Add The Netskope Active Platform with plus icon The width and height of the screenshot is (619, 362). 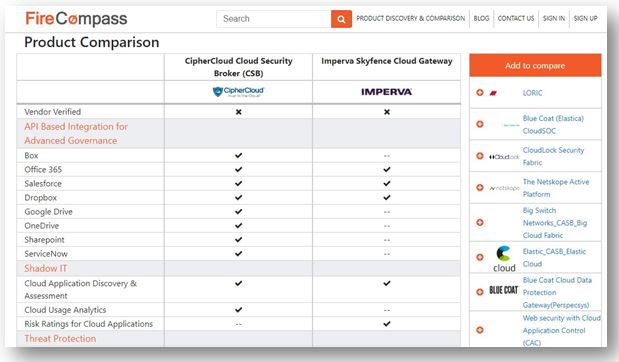tap(480, 188)
